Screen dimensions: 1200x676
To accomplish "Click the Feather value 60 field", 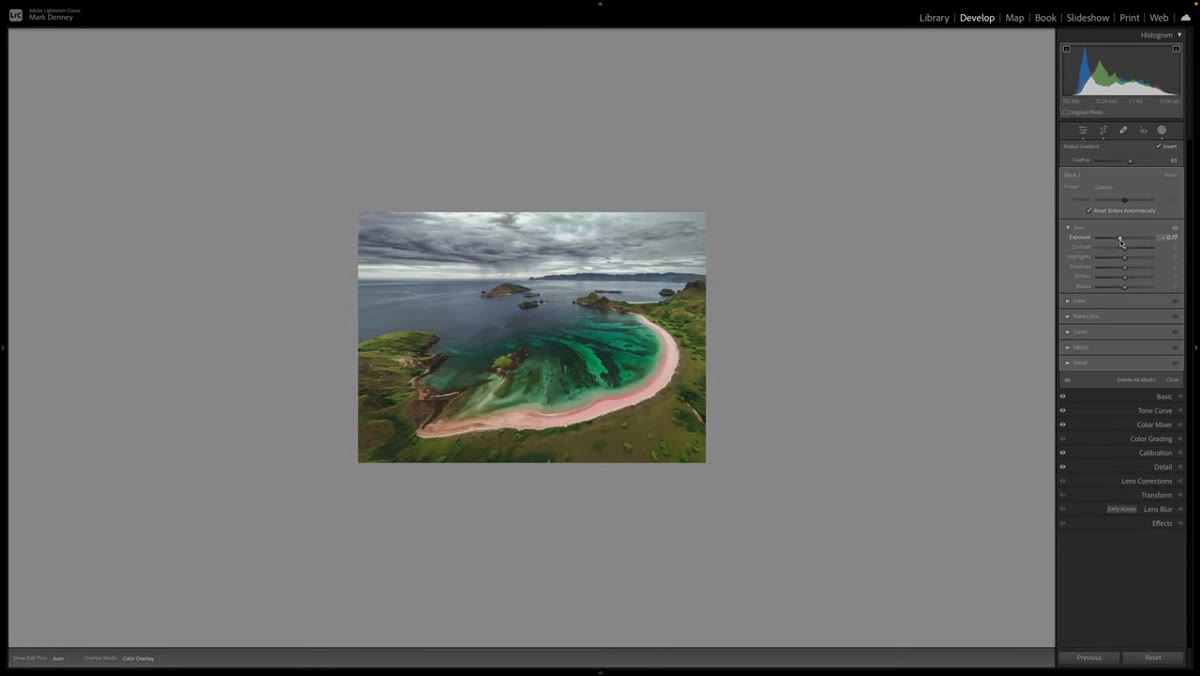I will (x=1174, y=160).
